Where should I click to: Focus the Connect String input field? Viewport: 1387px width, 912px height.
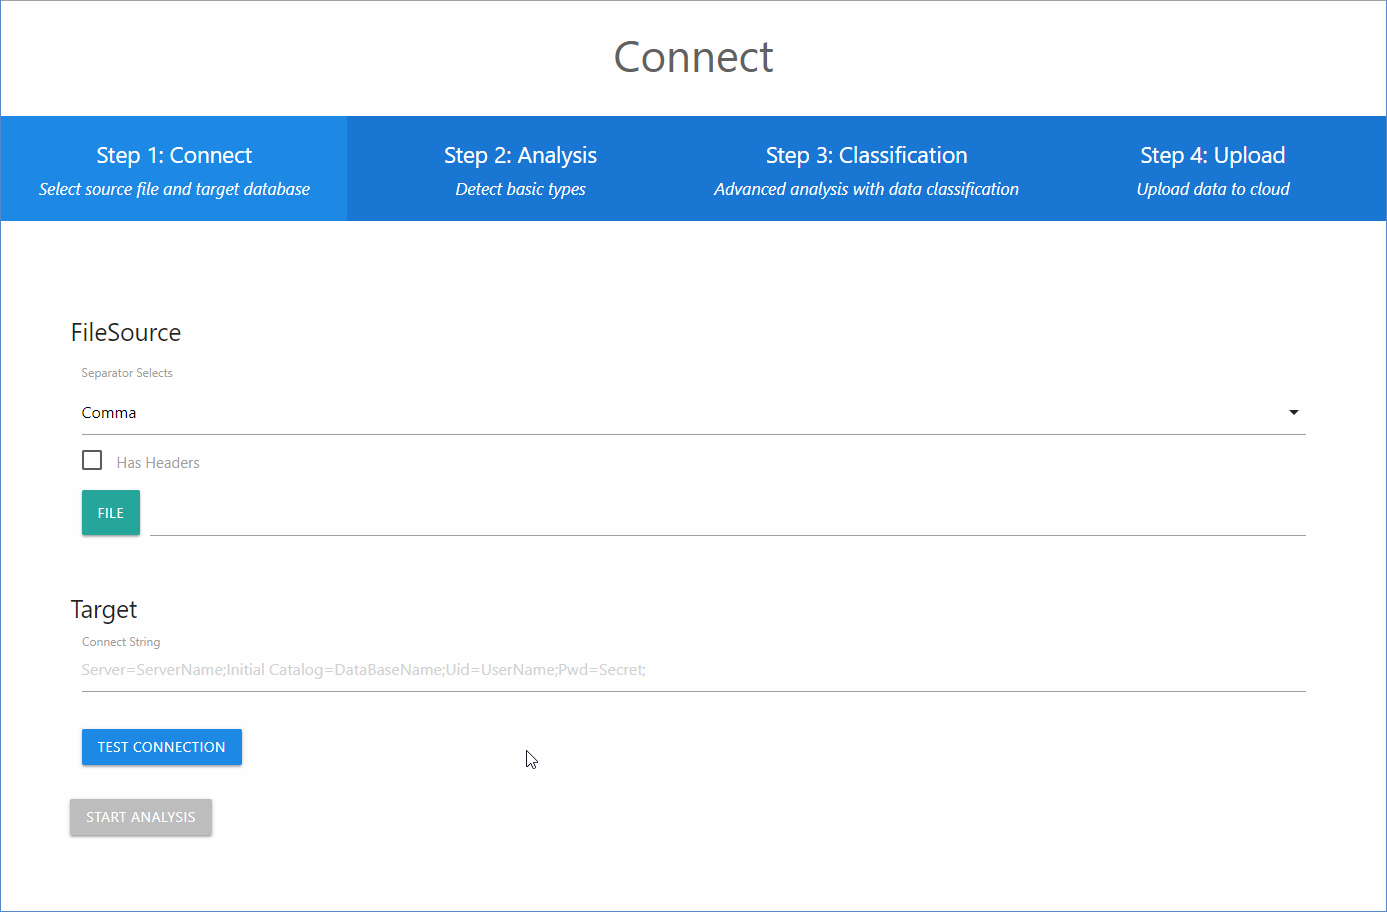(x=693, y=670)
